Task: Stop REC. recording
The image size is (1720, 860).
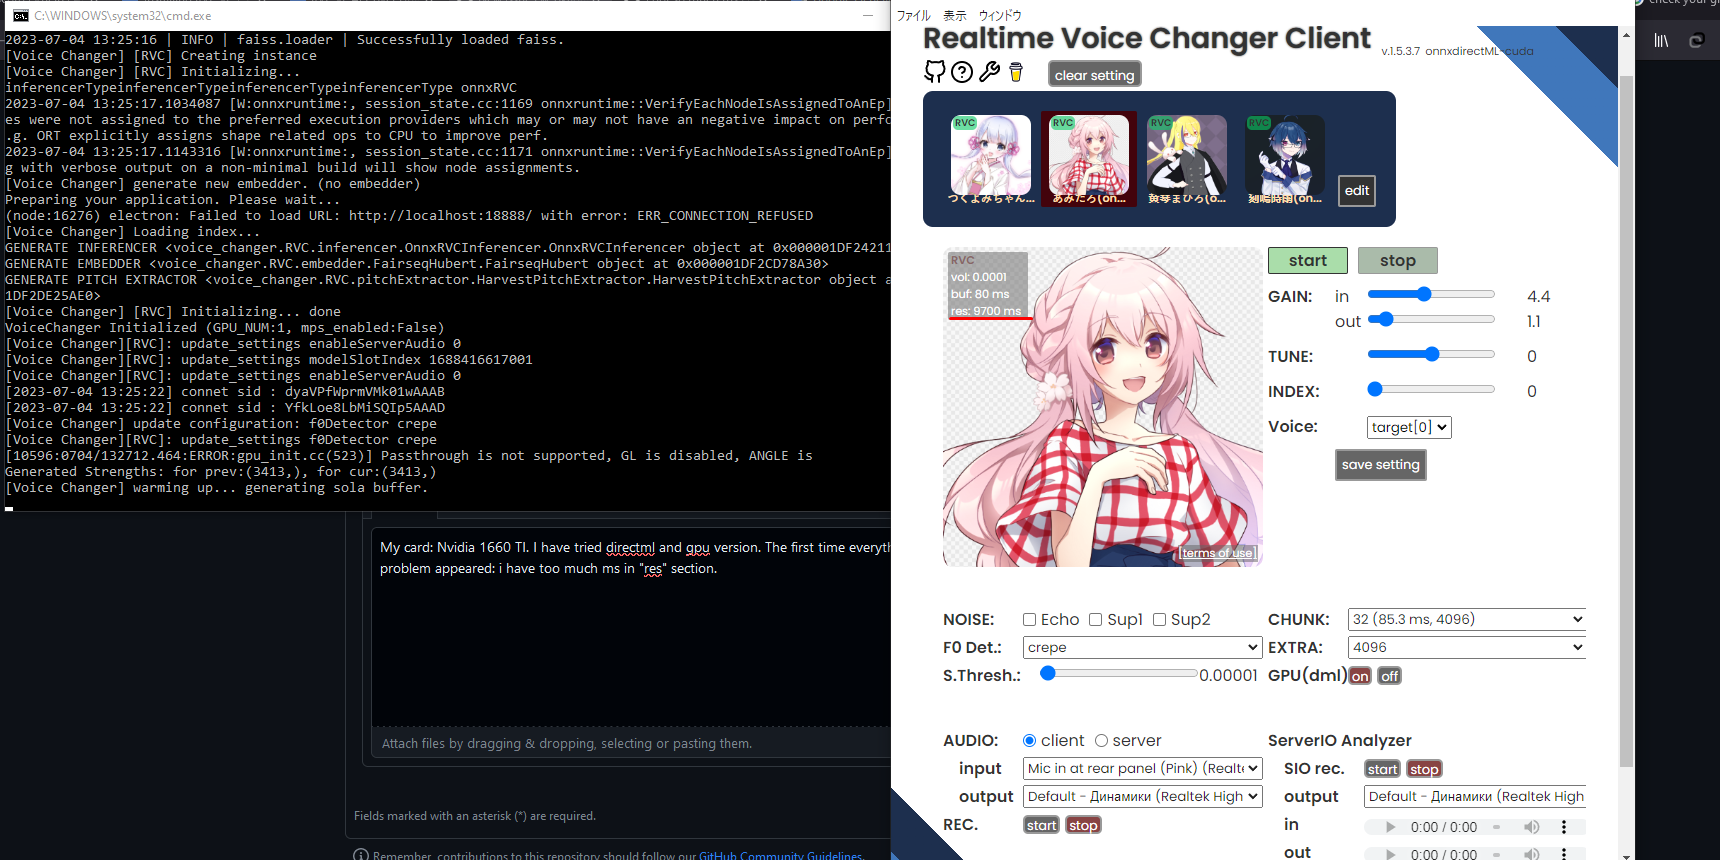Action: (1083, 825)
